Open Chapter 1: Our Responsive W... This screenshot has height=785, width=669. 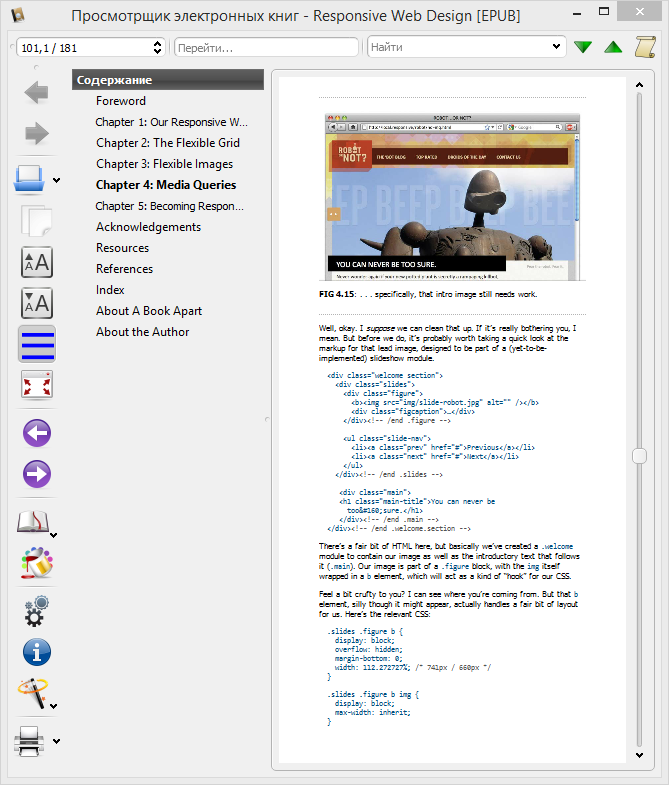tap(171, 122)
